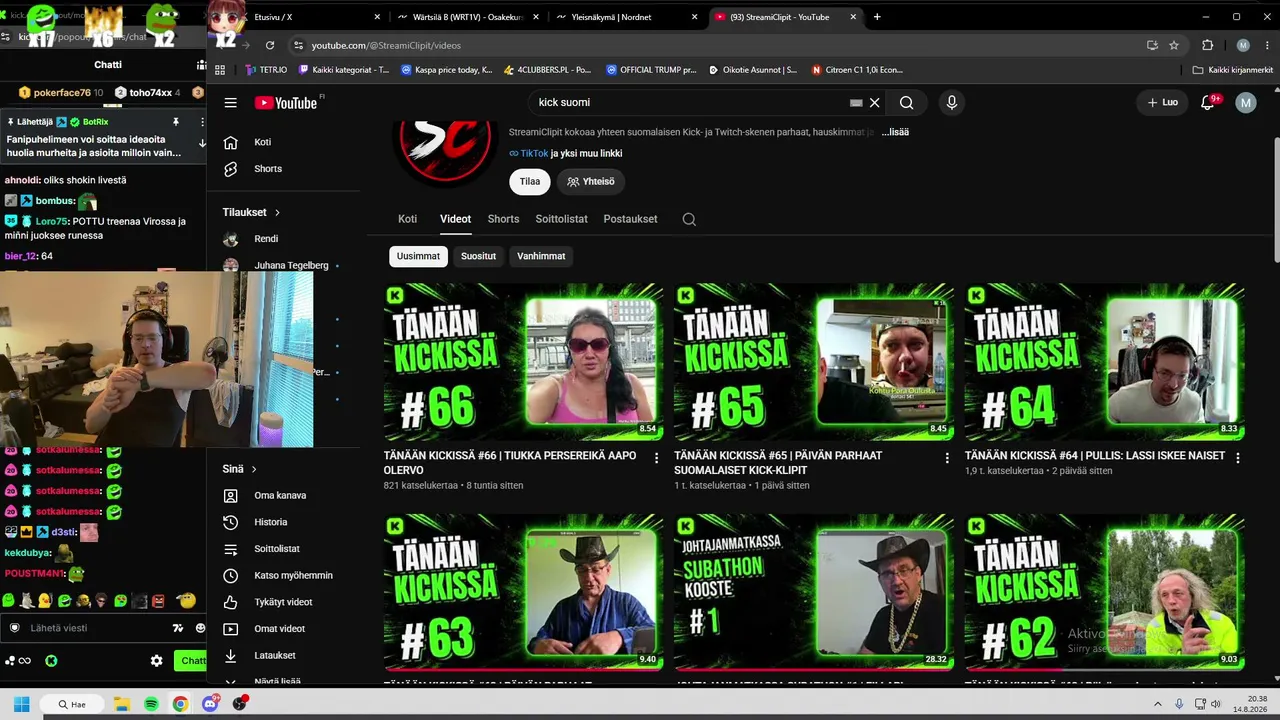The image size is (1280, 720).
Task: Open the Yhteisö community button
Action: (591, 182)
